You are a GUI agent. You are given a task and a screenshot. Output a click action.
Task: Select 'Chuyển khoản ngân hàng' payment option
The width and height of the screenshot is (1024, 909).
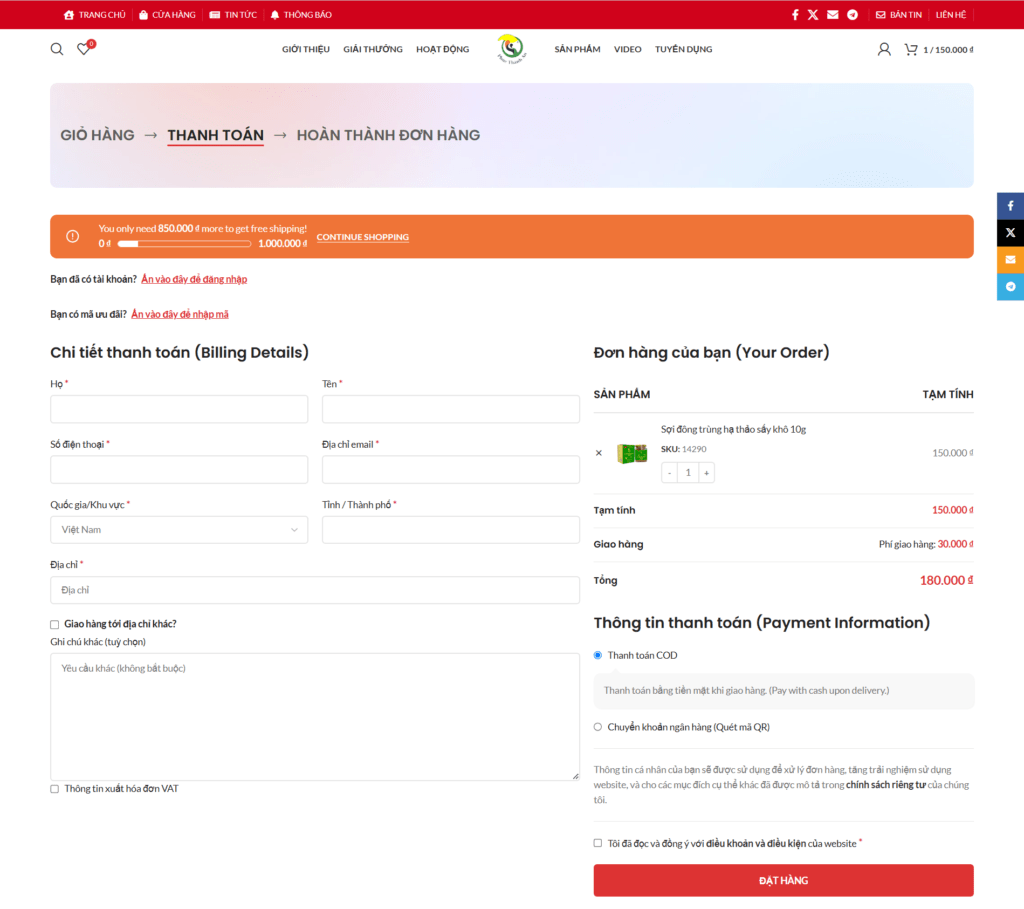598,727
